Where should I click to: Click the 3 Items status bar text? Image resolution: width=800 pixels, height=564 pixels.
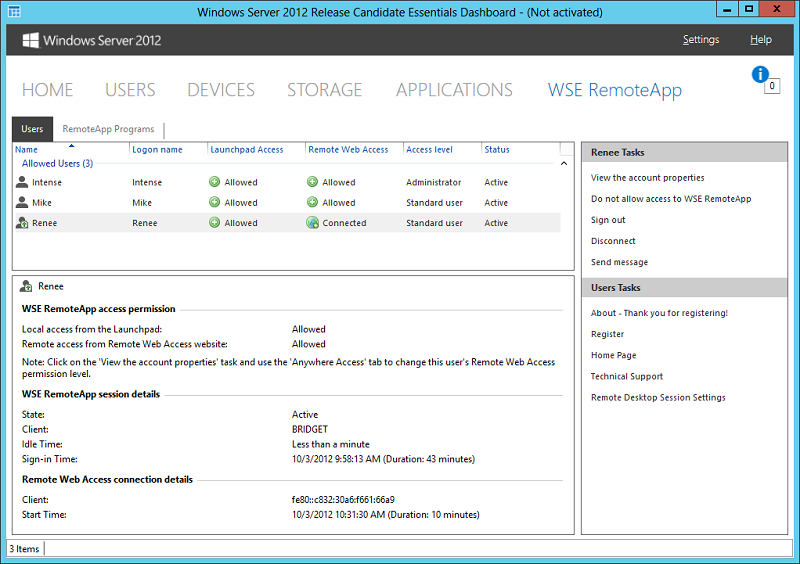click(24, 549)
